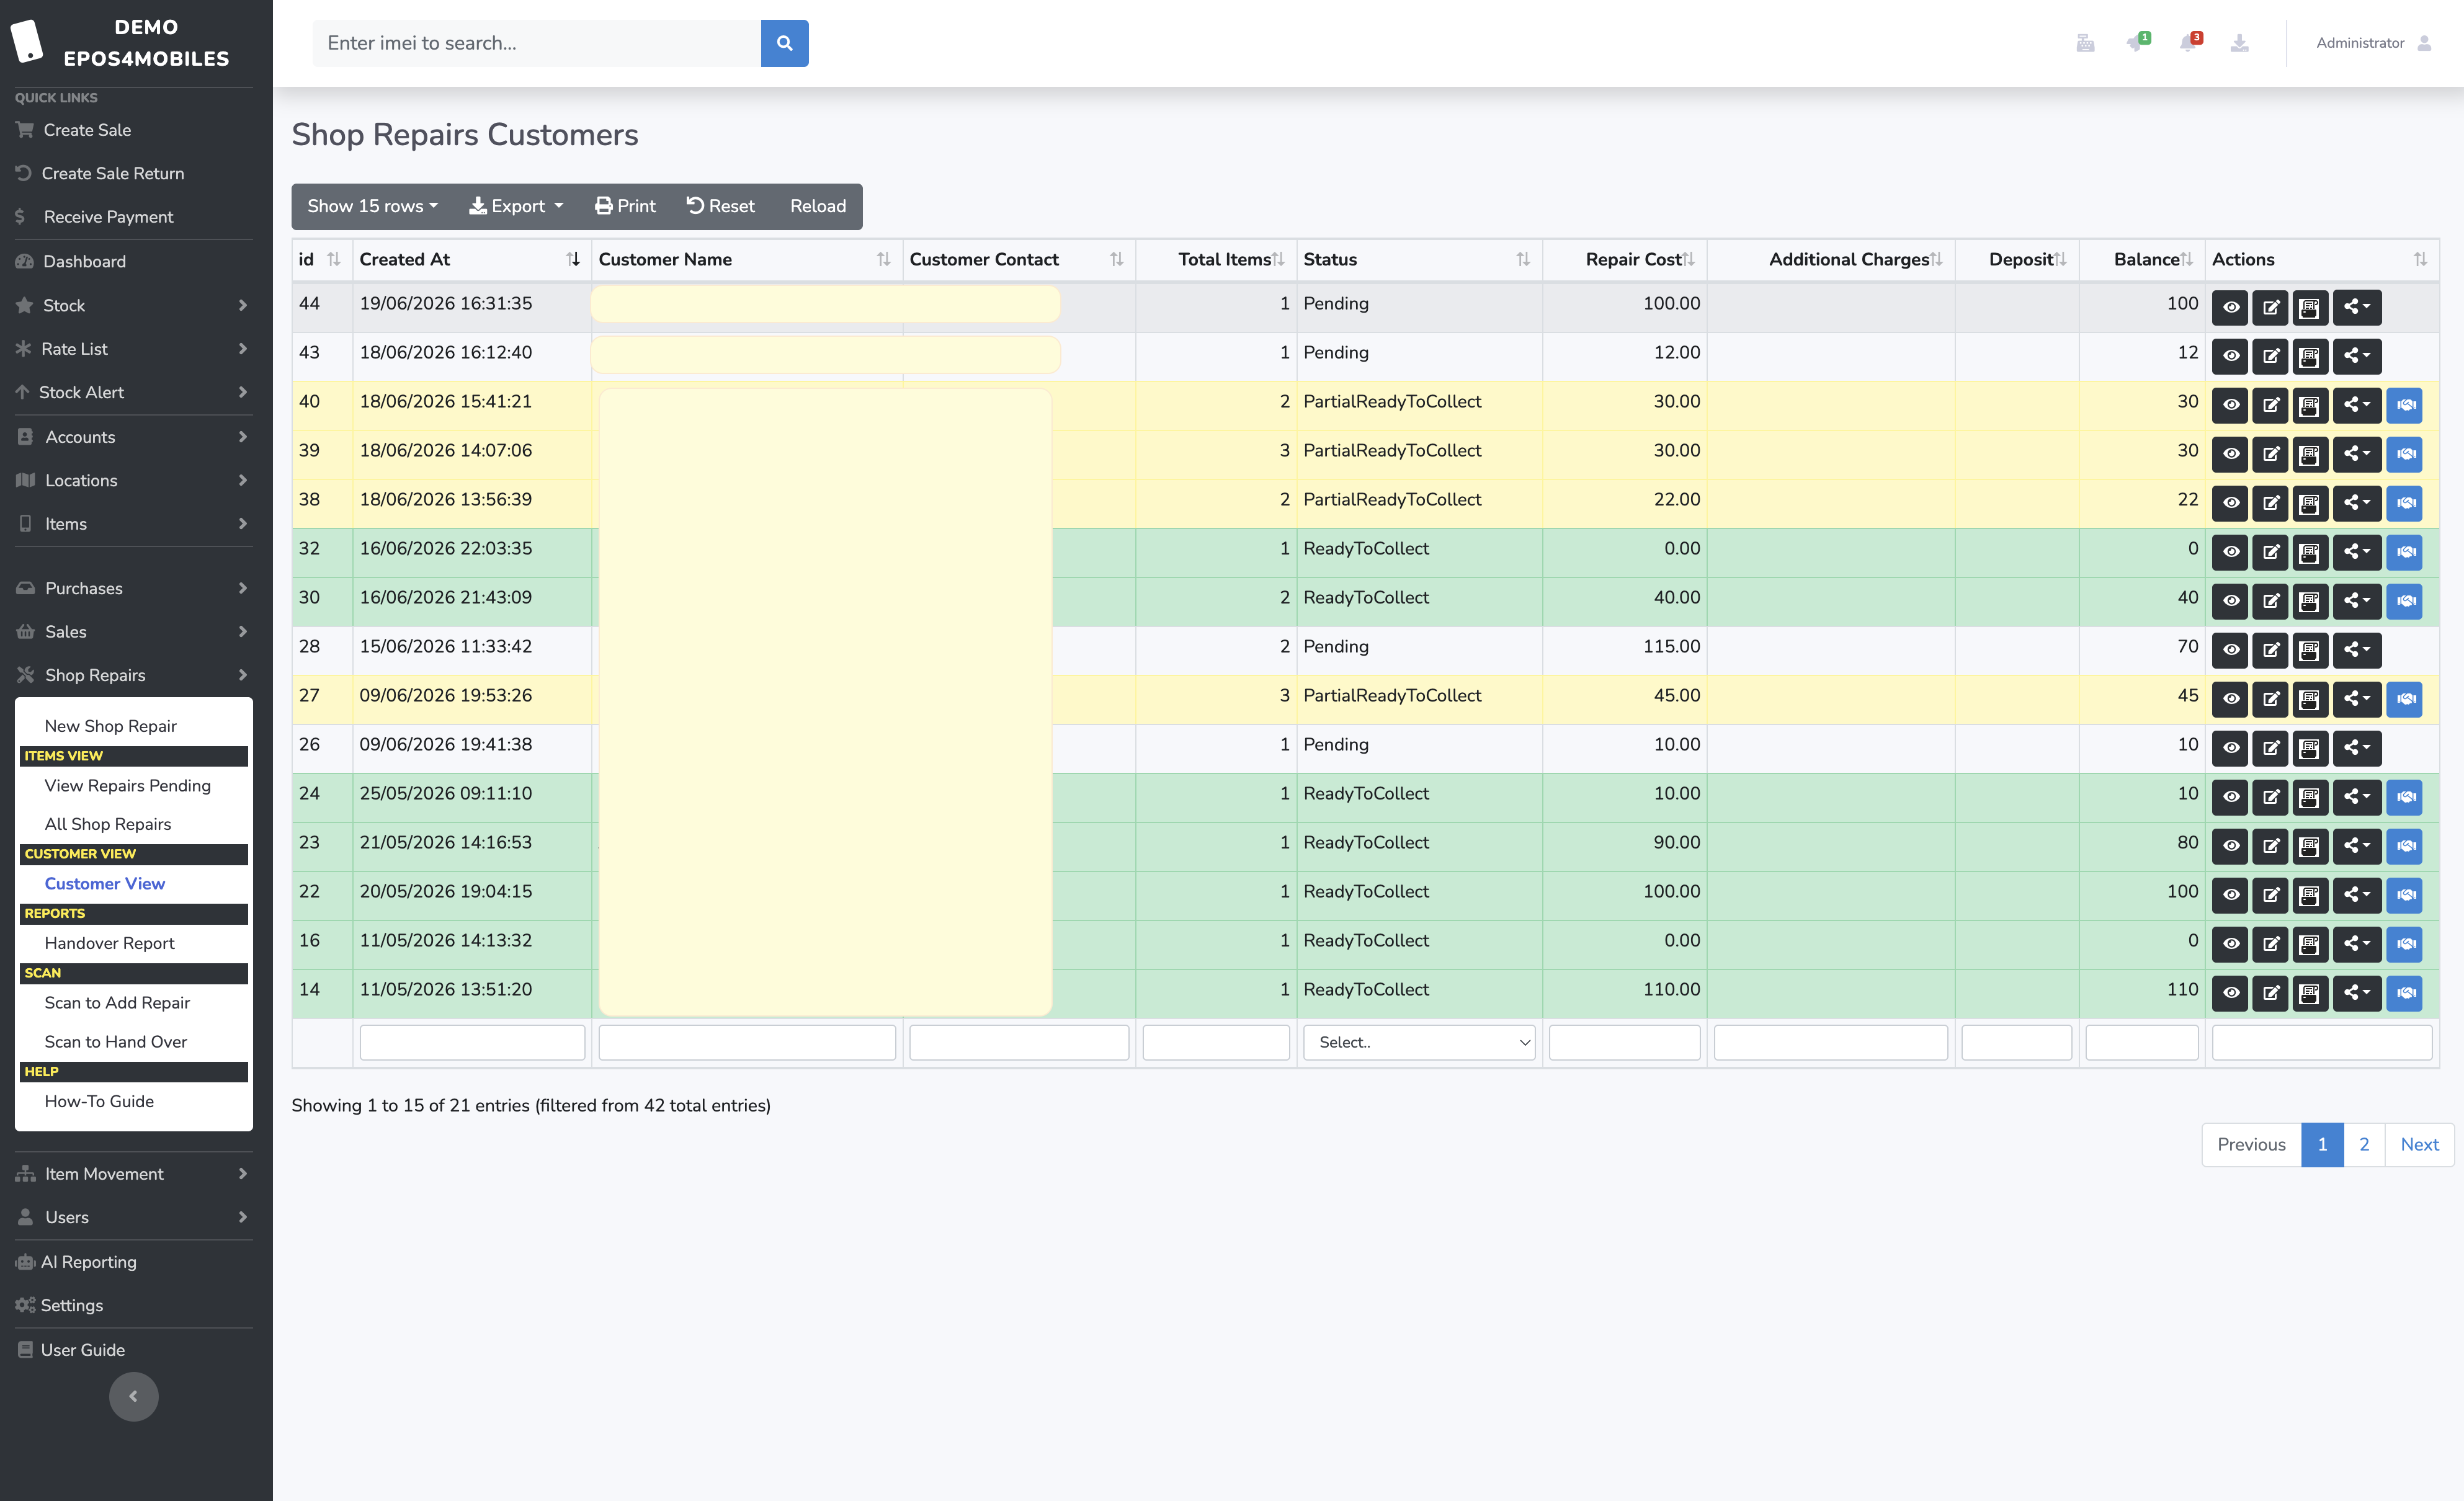Click the eye view icon for repair 44
The width and height of the screenshot is (2464, 1501).
tap(2230, 307)
